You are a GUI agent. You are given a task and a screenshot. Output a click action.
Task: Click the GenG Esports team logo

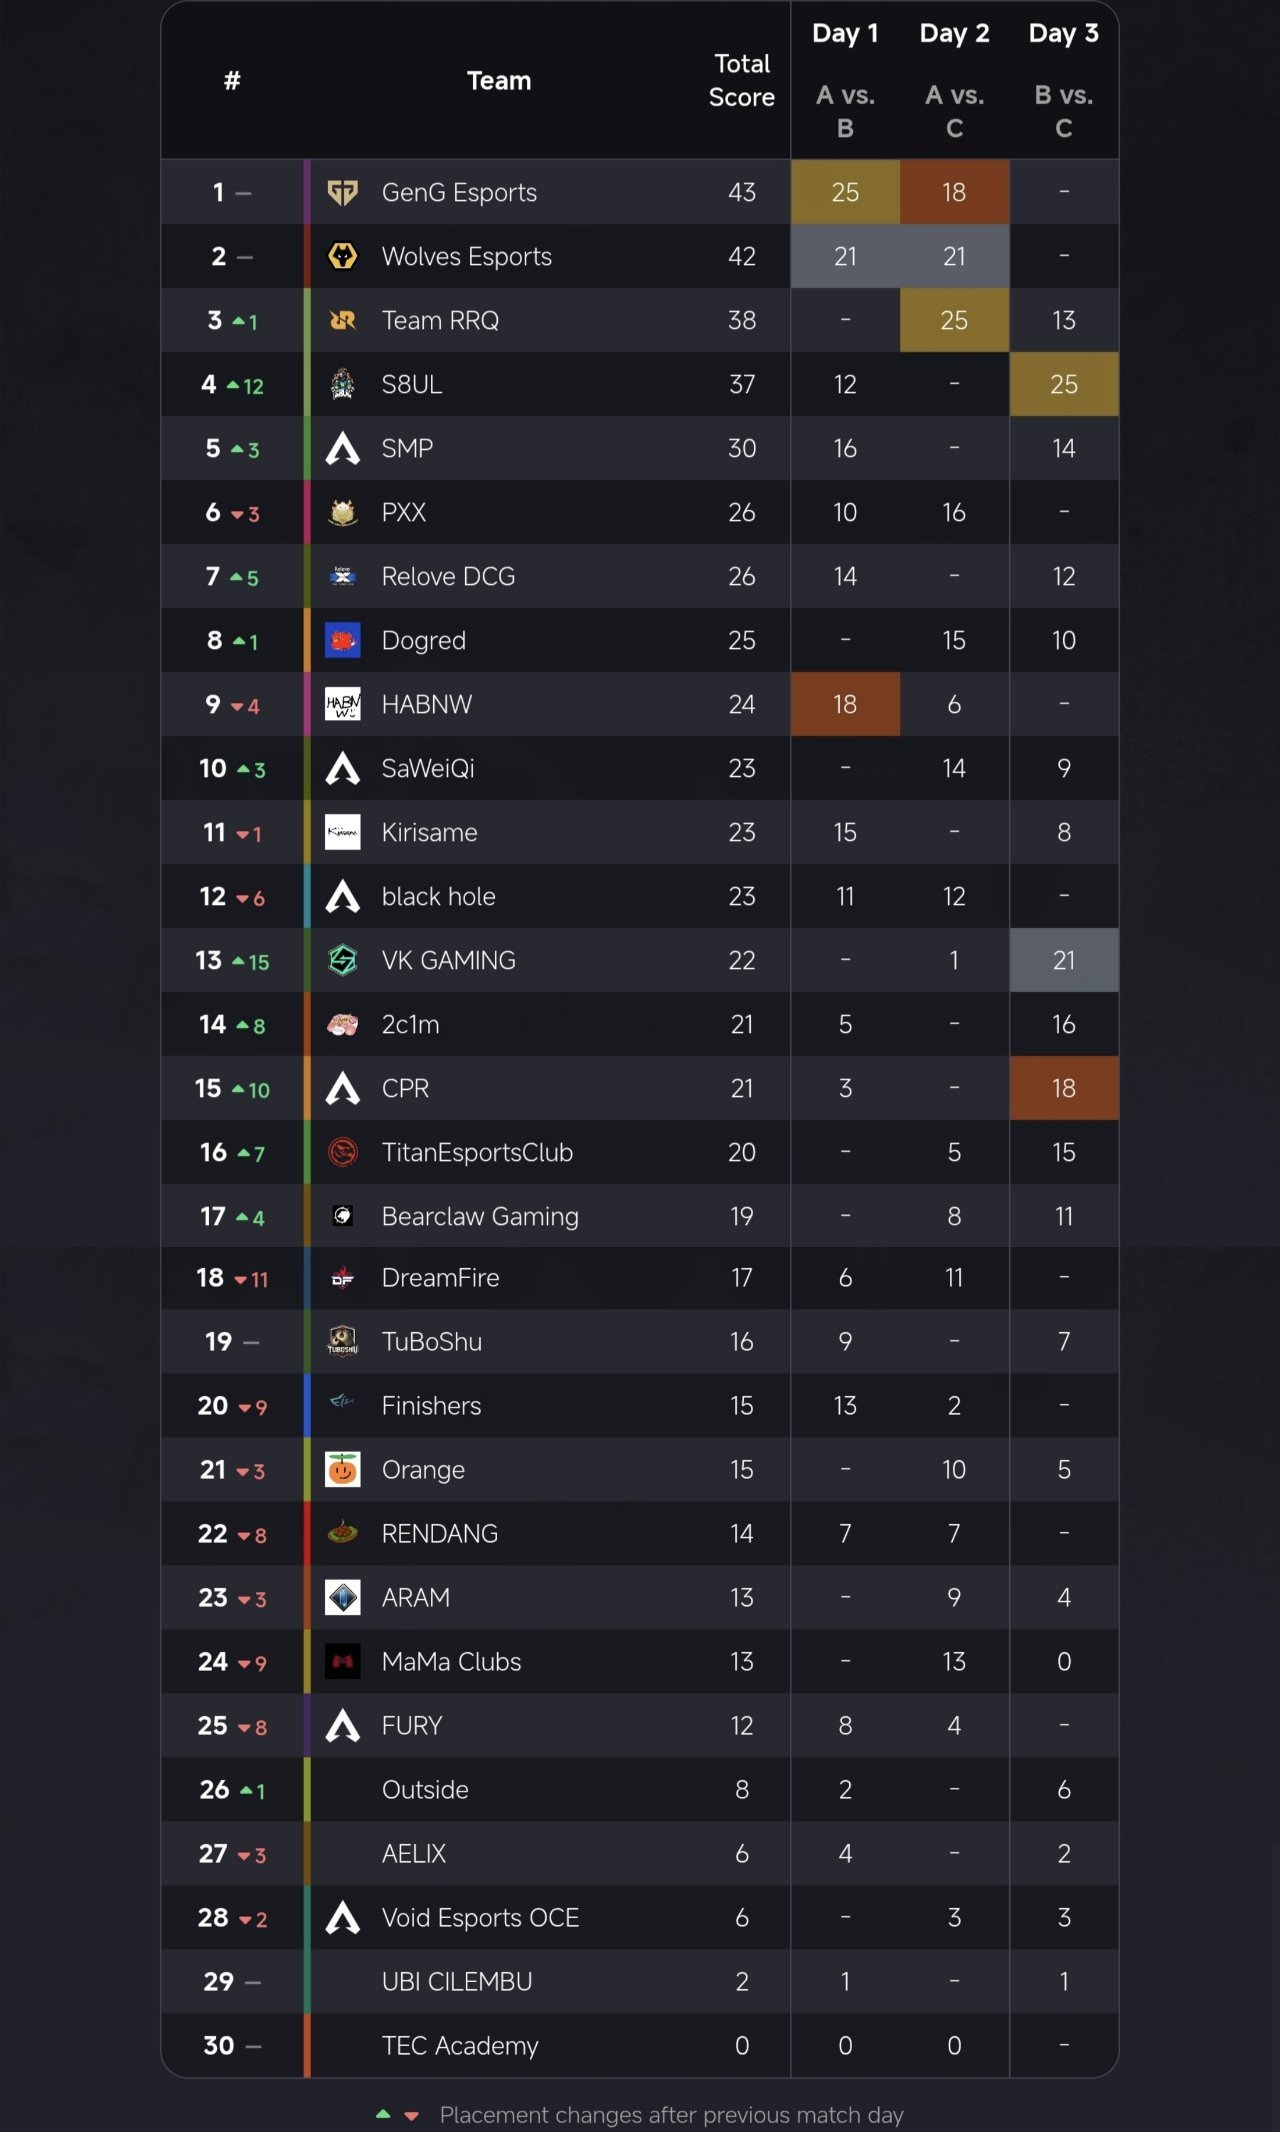[343, 192]
